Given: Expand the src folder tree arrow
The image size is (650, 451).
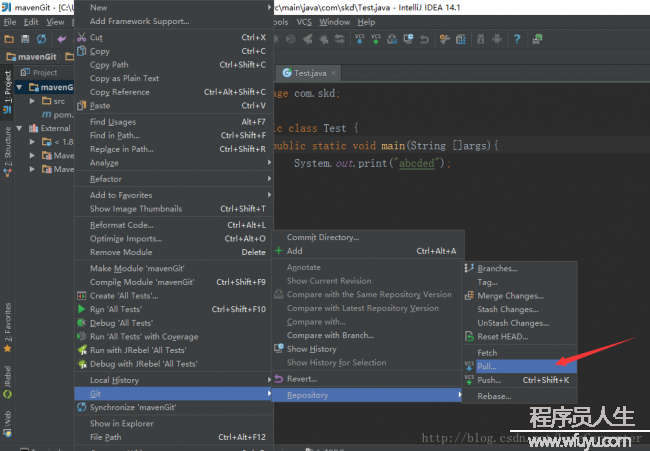Looking at the screenshot, I should pos(32,101).
